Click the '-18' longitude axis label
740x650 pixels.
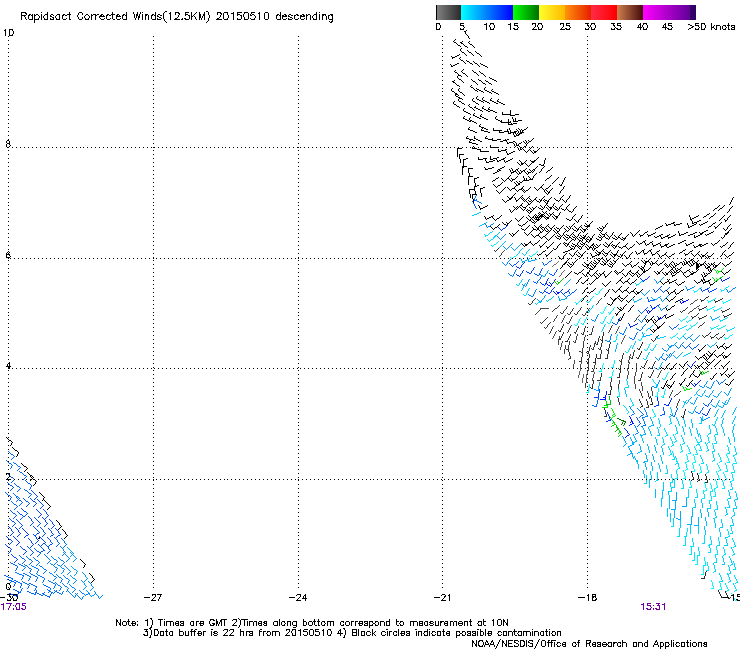point(588,597)
